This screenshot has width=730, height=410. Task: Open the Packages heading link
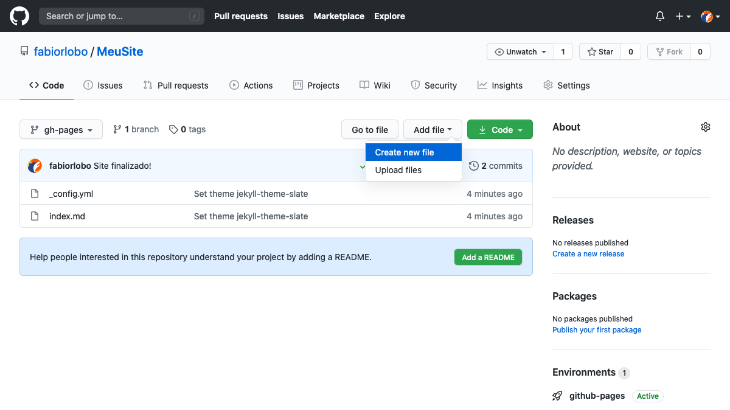click(x=574, y=296)
